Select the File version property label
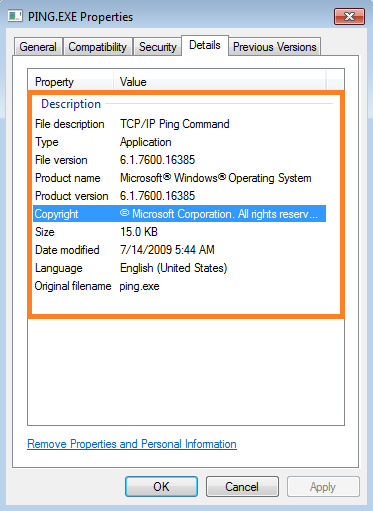This screenshot has height=511, width=373. pos(61,160)
